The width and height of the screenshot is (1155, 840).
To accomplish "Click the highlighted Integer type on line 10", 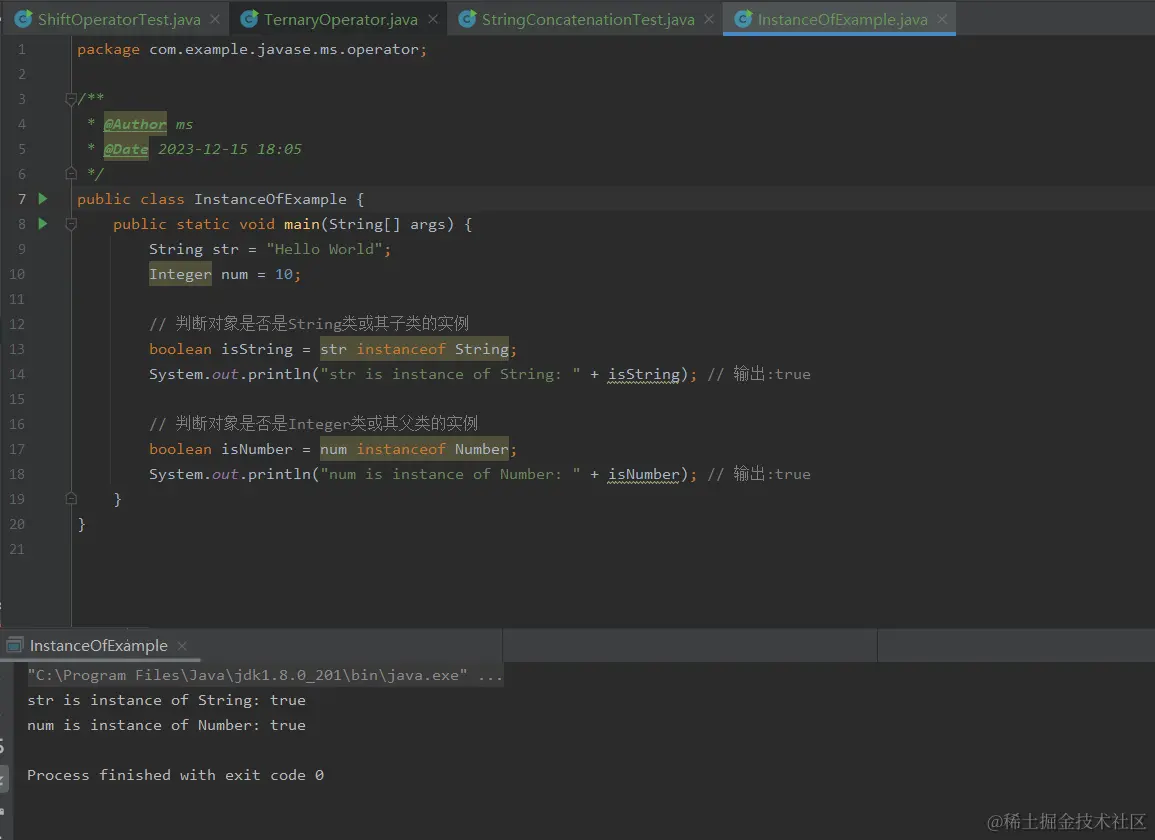I will [x=180, y=274].
